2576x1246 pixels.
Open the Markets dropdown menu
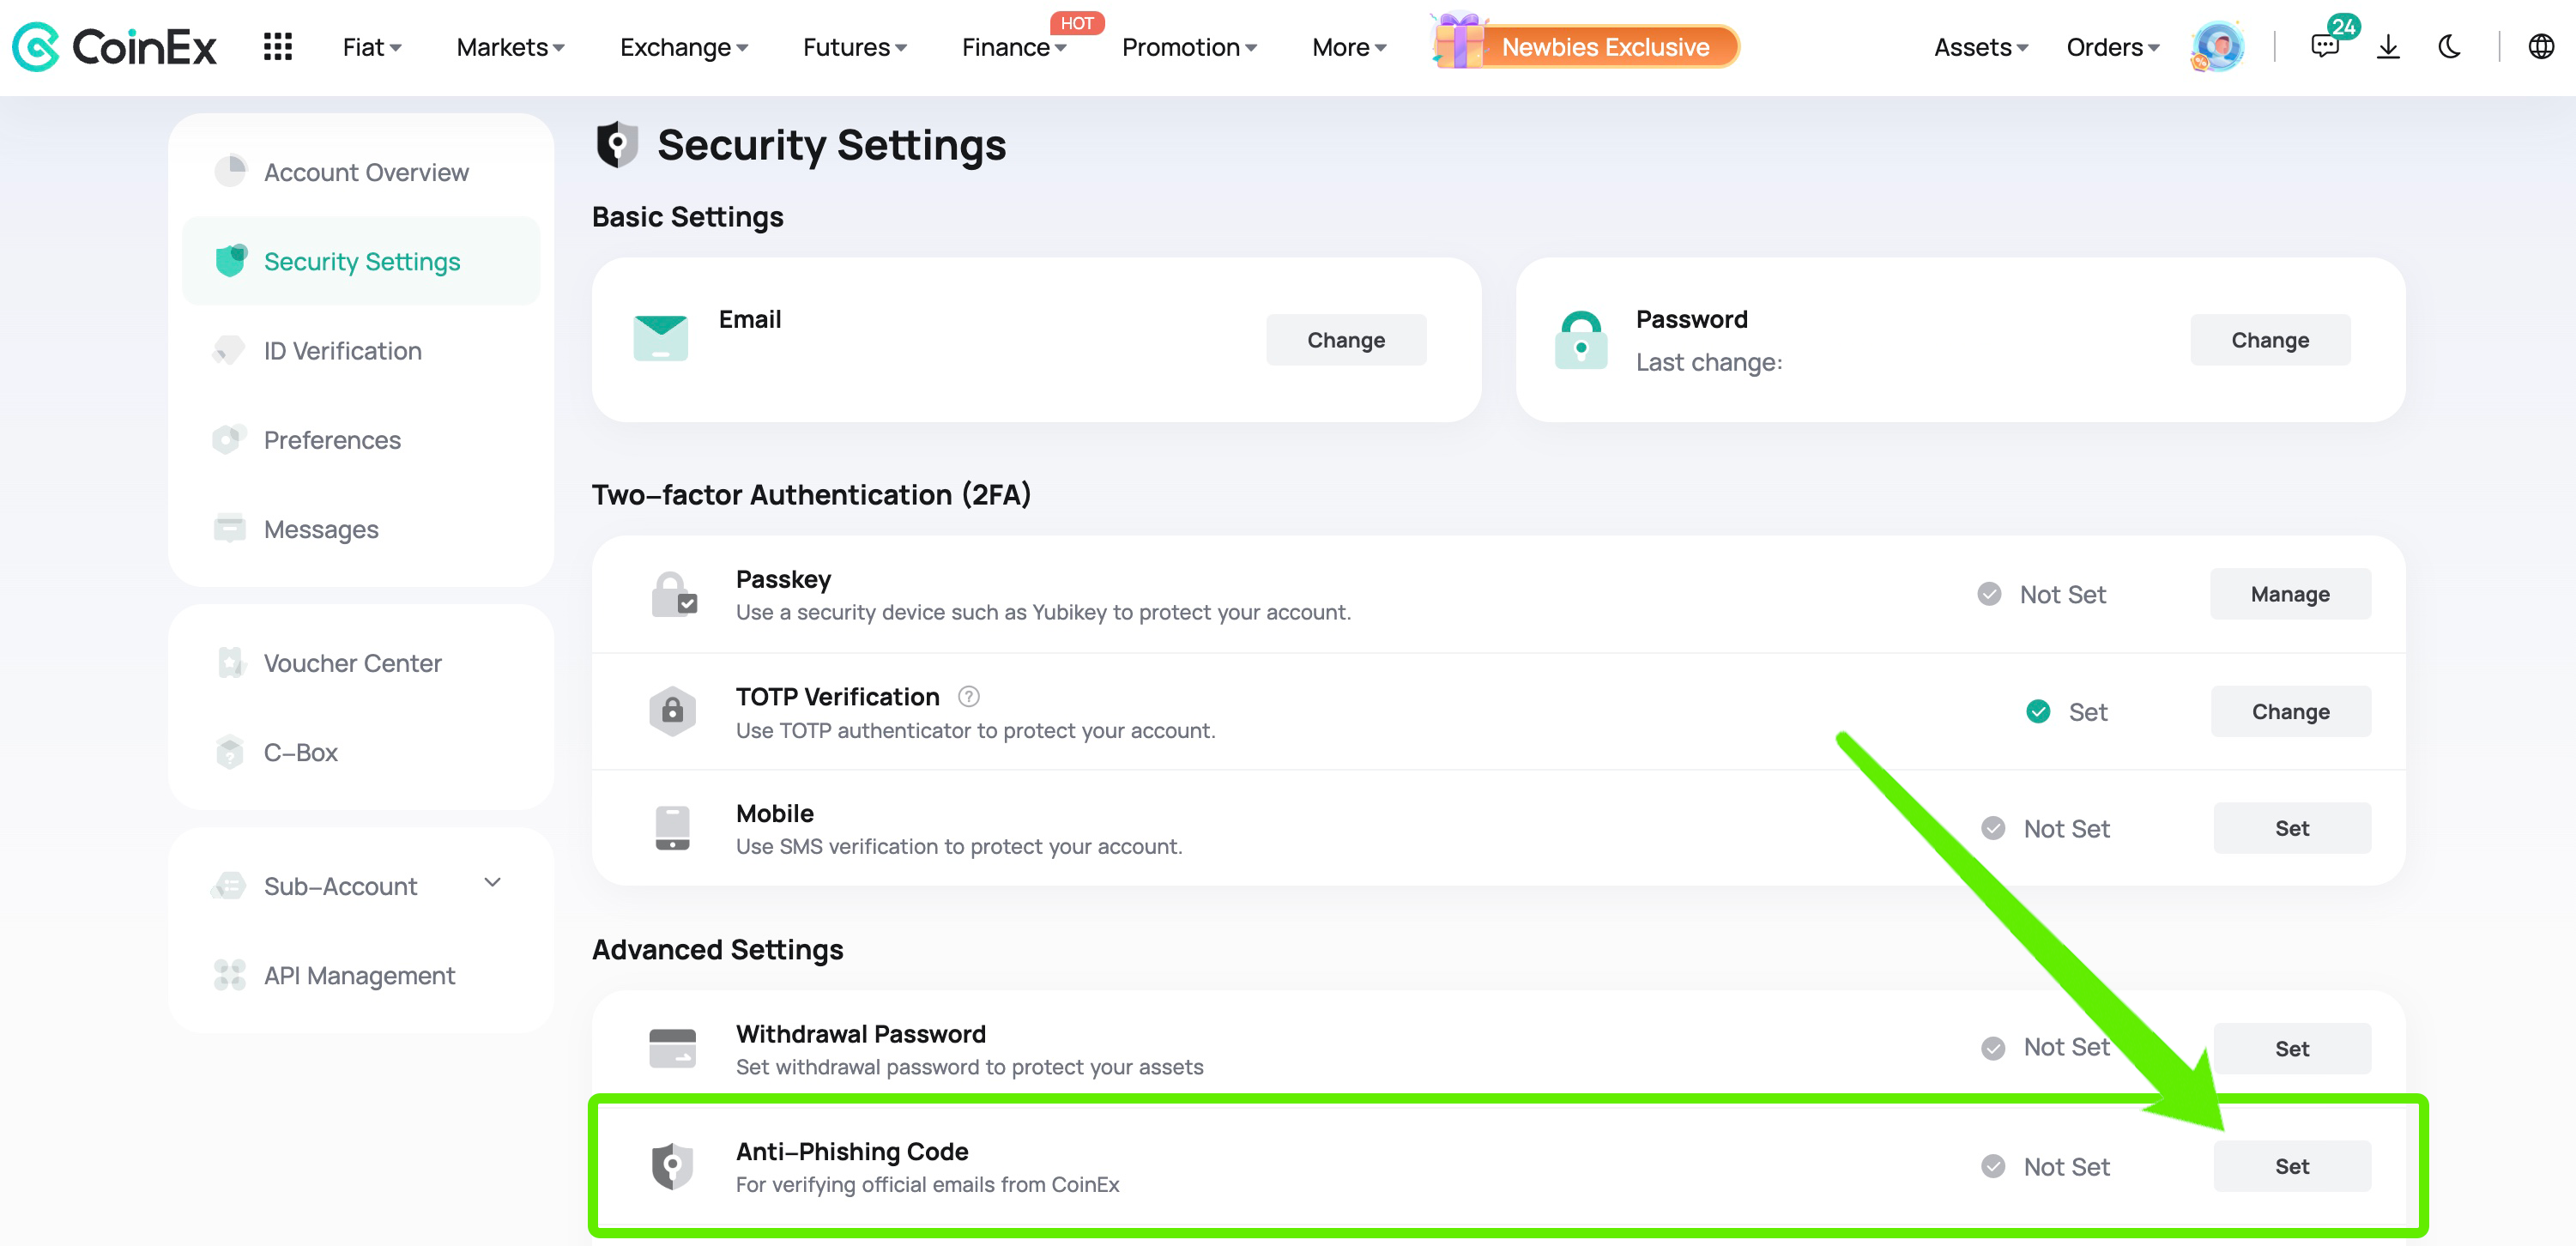click(x=510, y=47)
